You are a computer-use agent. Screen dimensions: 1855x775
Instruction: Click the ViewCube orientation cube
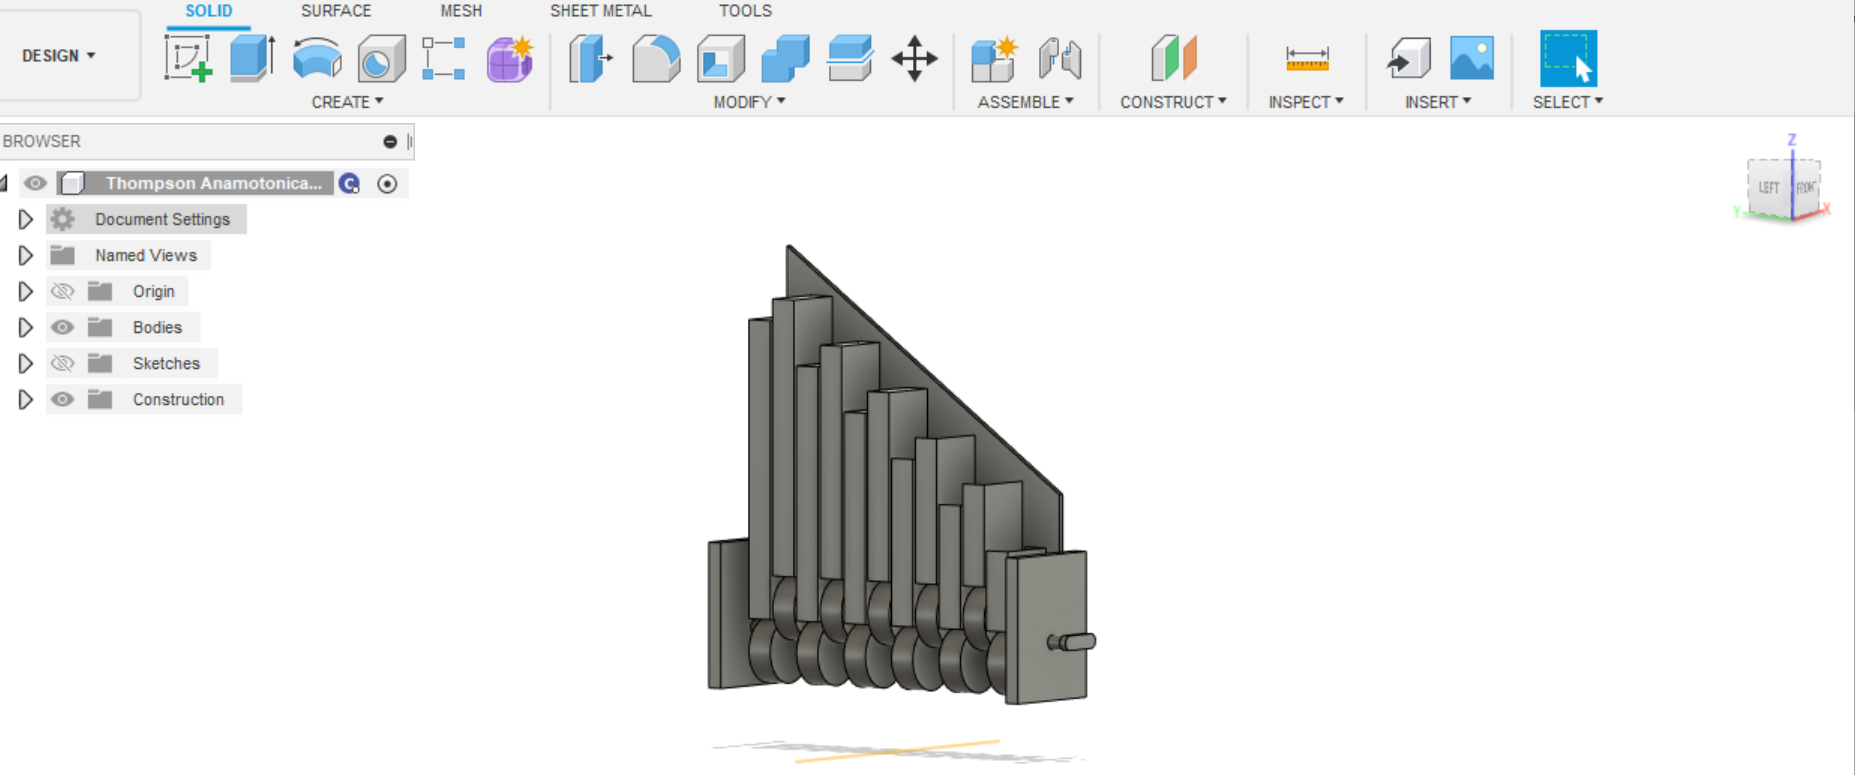[x=1785, y=187]
